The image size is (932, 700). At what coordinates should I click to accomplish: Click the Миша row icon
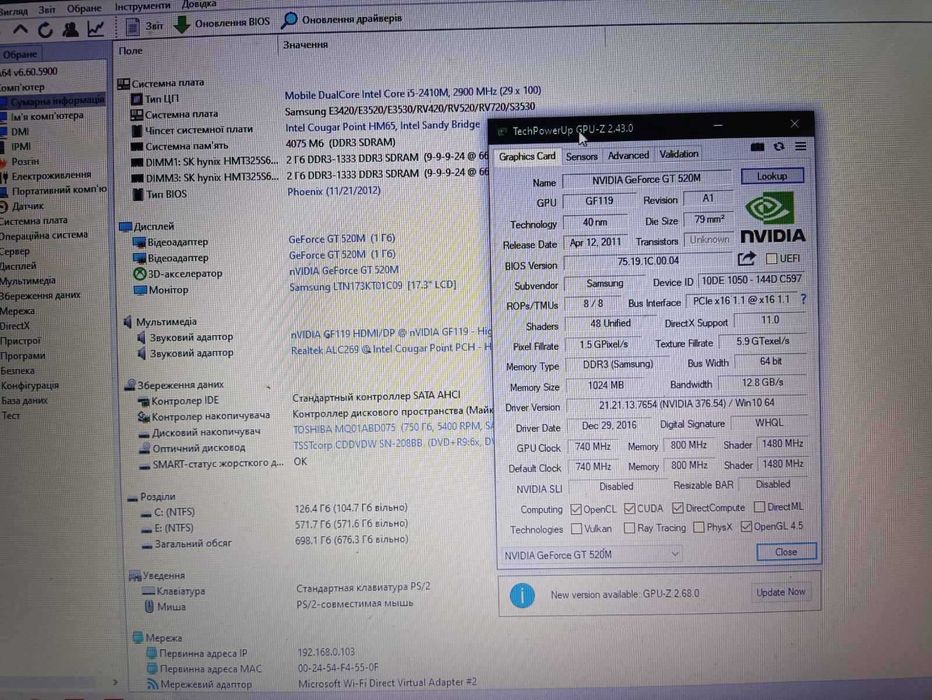pyautogui.click(x=149, y=607)
